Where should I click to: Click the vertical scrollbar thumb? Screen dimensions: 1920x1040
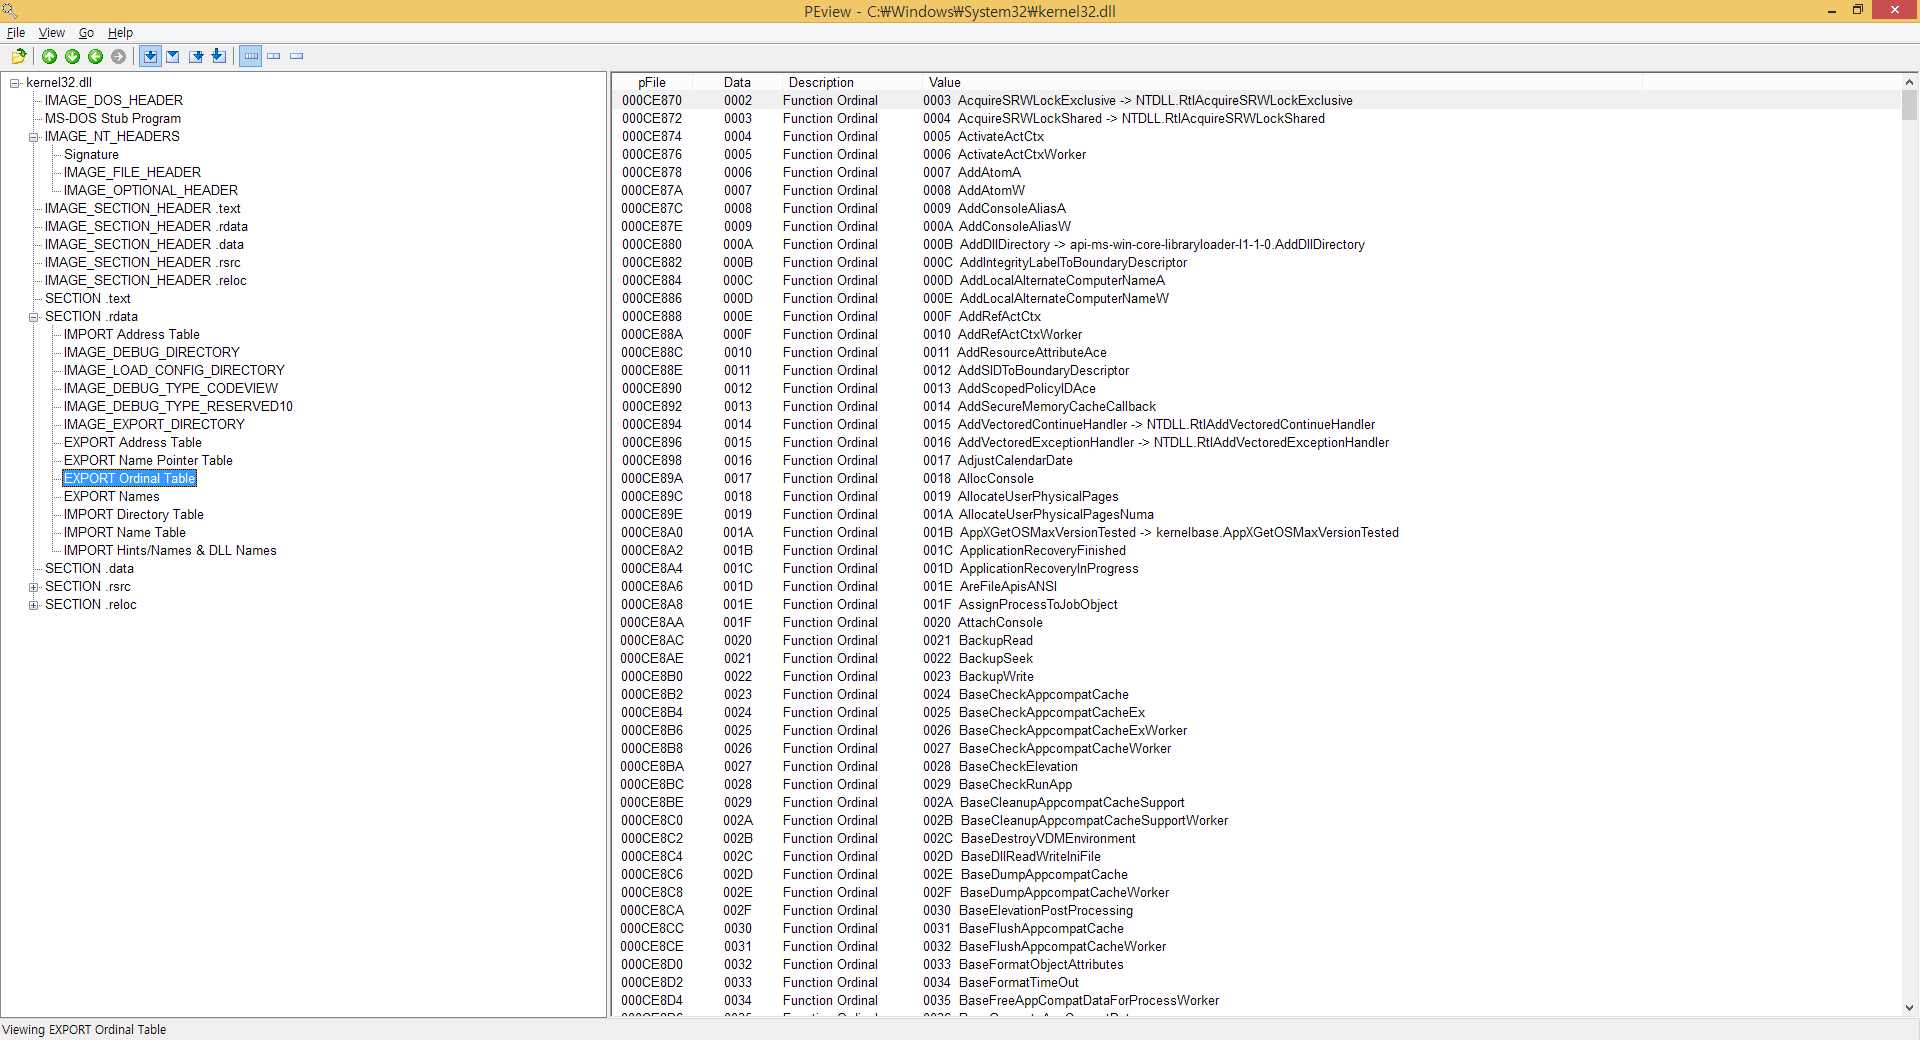pos(1910,105)
